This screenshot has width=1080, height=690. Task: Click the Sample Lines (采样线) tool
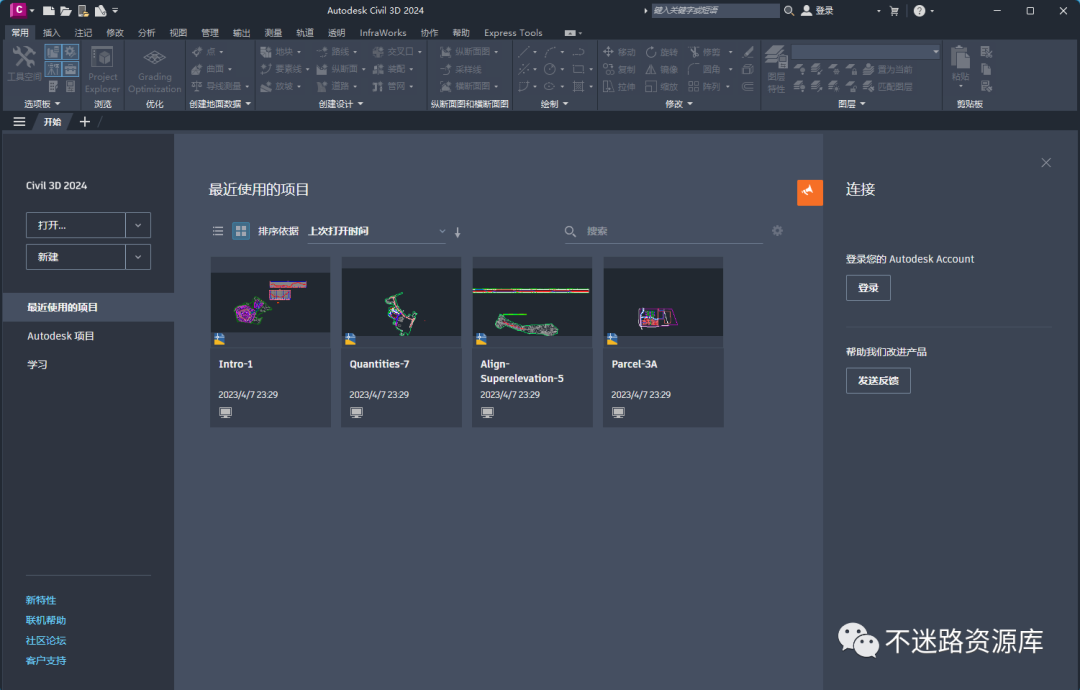(461, 69)
